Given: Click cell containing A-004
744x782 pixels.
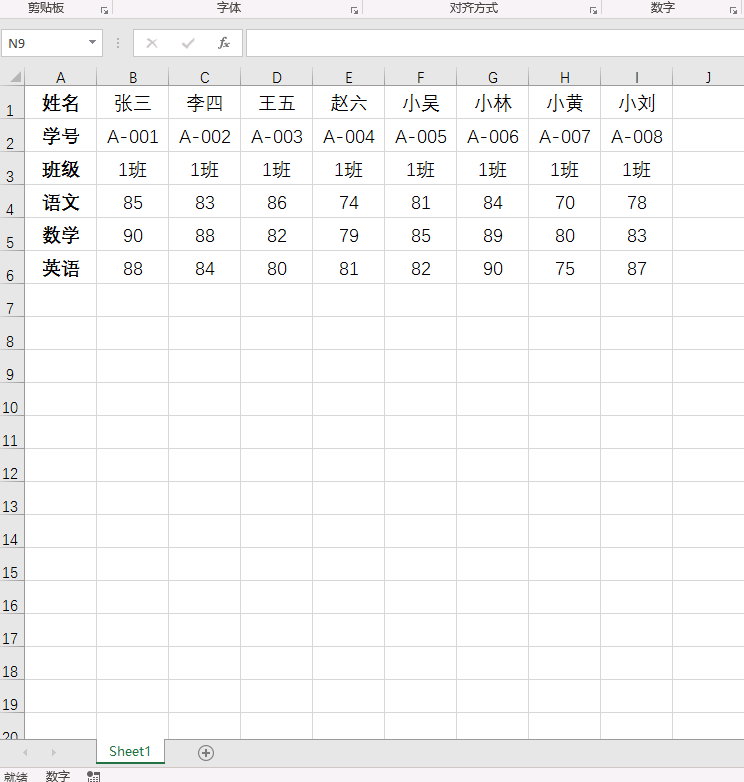Looking at the screenshot, I should [x=349, y=136].
